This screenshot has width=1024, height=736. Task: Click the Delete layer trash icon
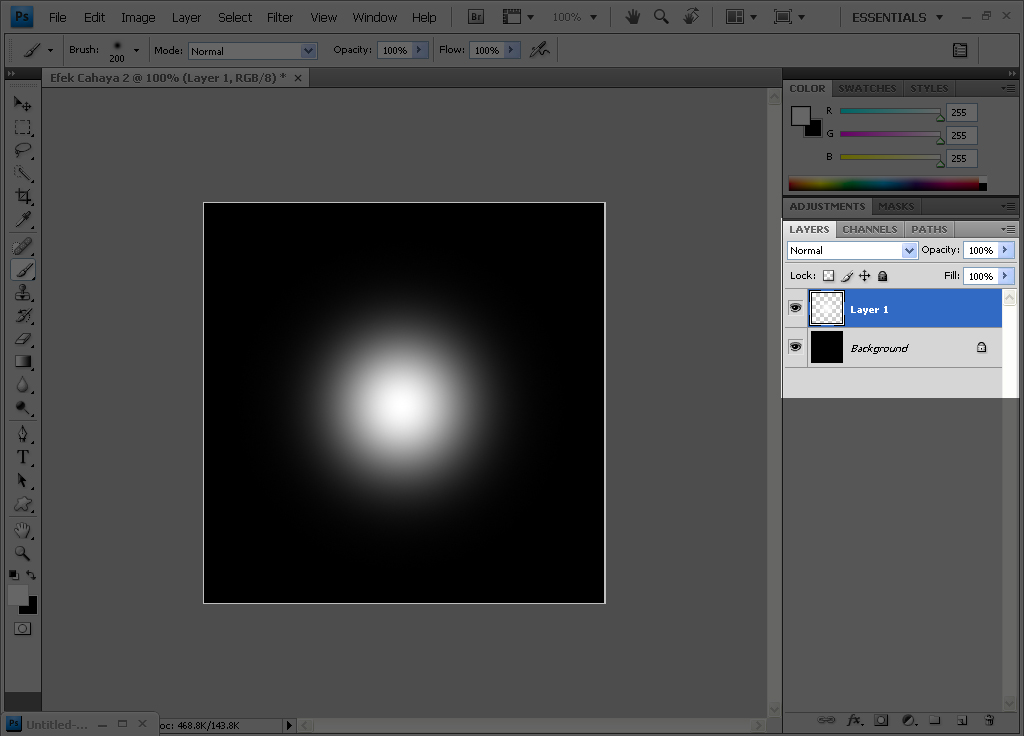tap(988, 719)
